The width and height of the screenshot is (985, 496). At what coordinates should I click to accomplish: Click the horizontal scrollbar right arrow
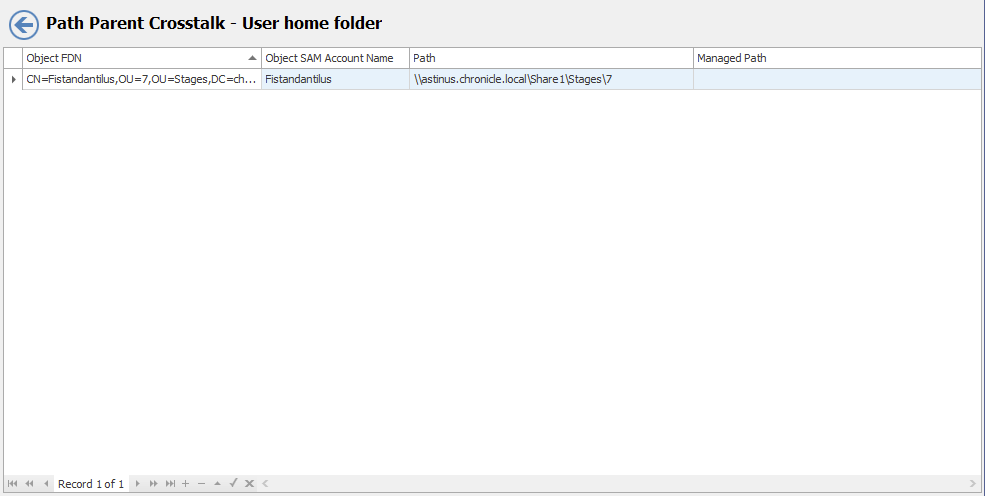click(x=974, y=483)
